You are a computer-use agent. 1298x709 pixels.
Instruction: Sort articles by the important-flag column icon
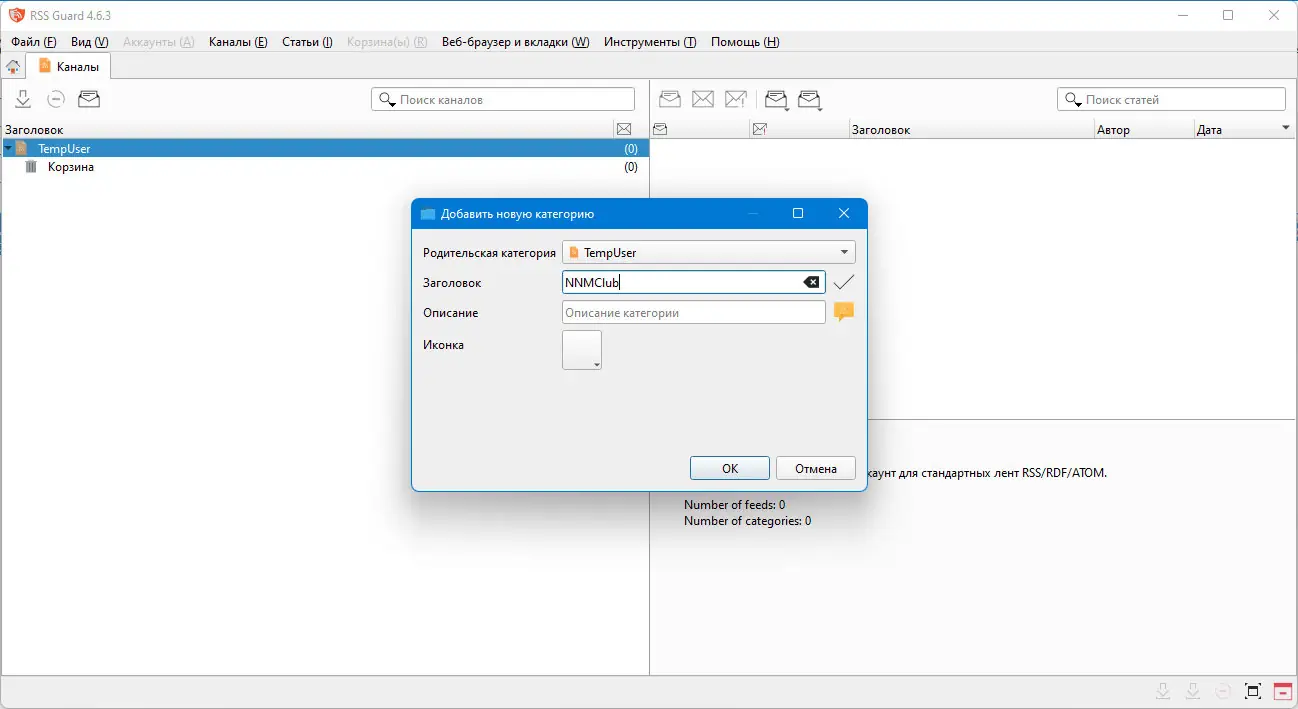[x=760, y=130]
